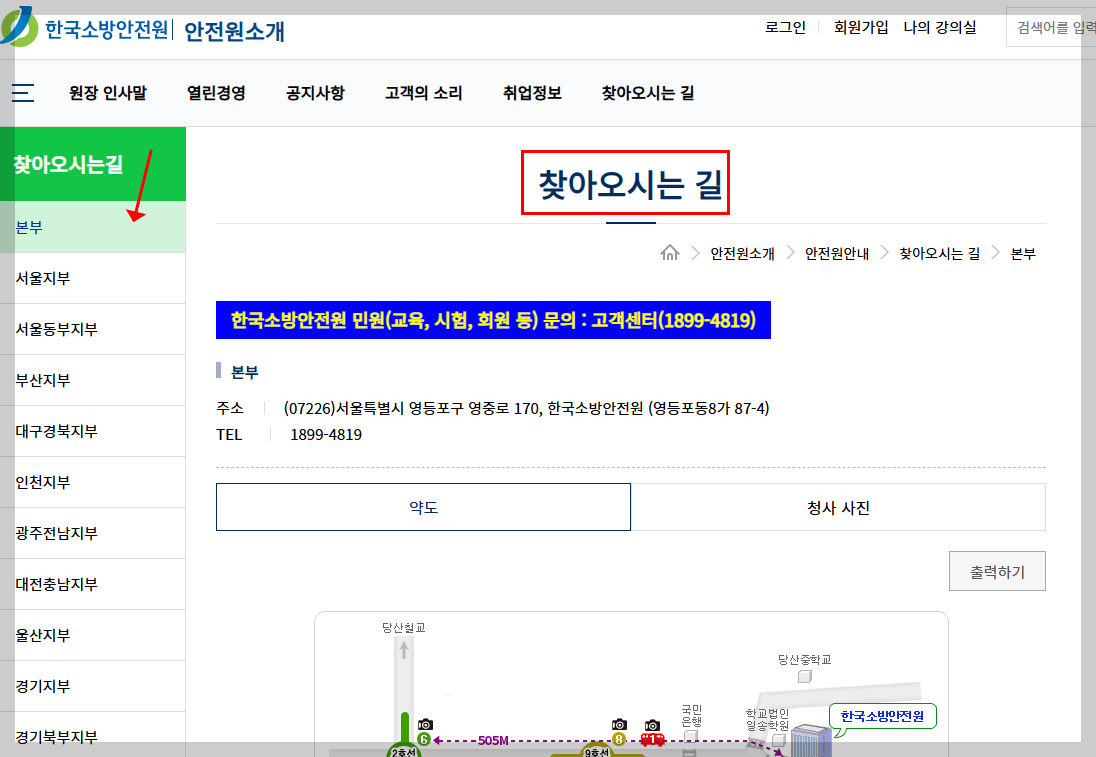Click the 한국소방안전원 logo

(85, 28)
